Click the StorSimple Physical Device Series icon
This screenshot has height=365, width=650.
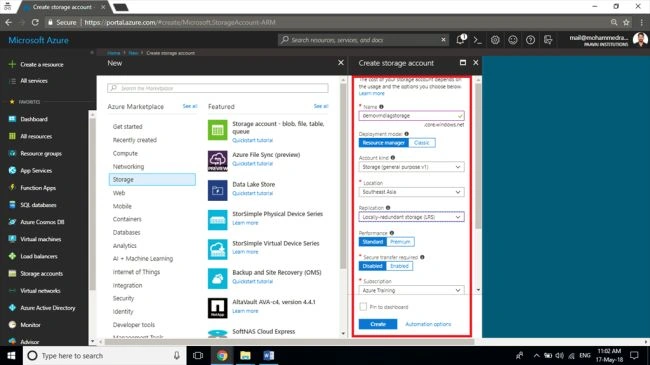click(x=218, y=220)
